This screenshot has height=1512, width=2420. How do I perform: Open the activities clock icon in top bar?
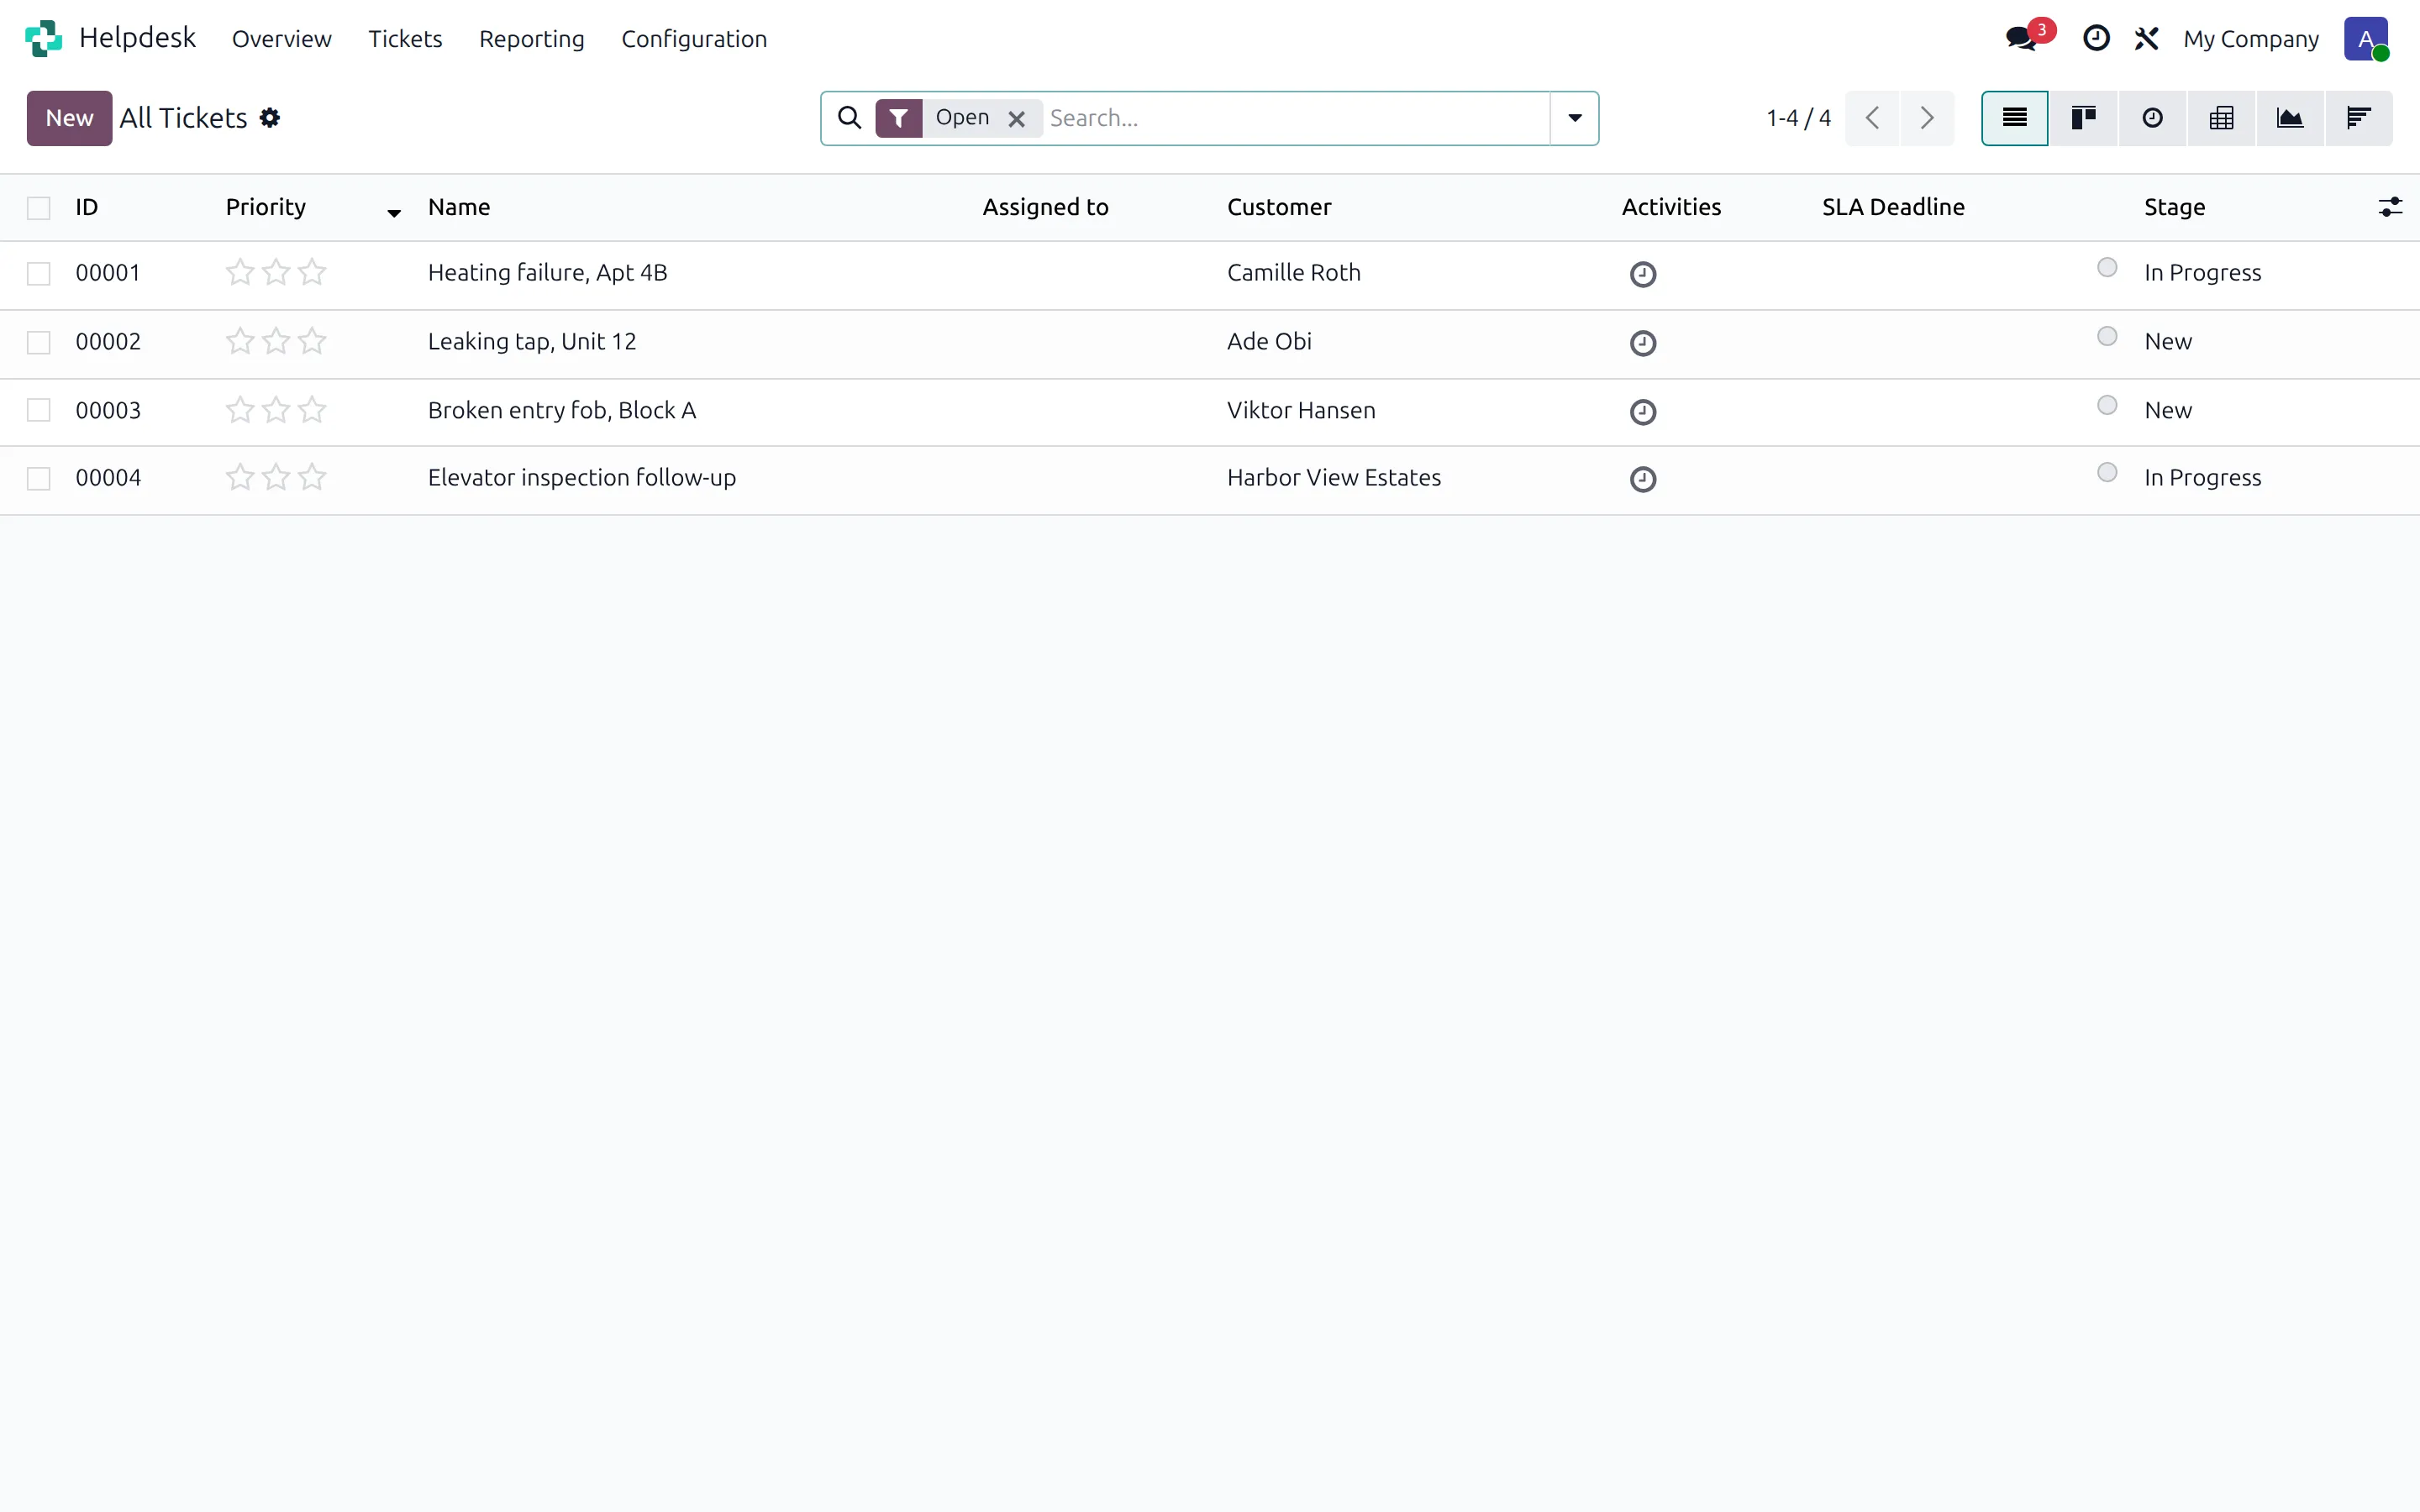pyautogui.click(x=2096, y=38)
